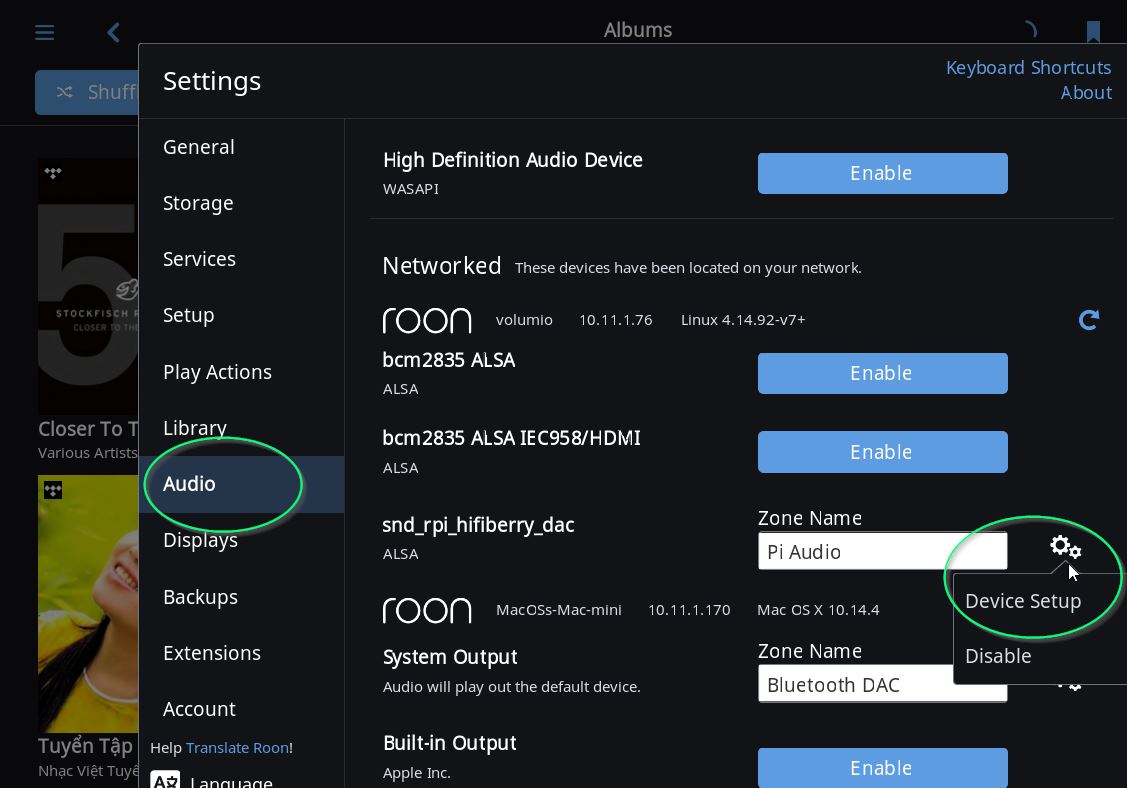Viewport: 1127px width, 788px height.
Task: Click the Mac OS X 10.14.4 text
Action: click(x=818, y=610)
